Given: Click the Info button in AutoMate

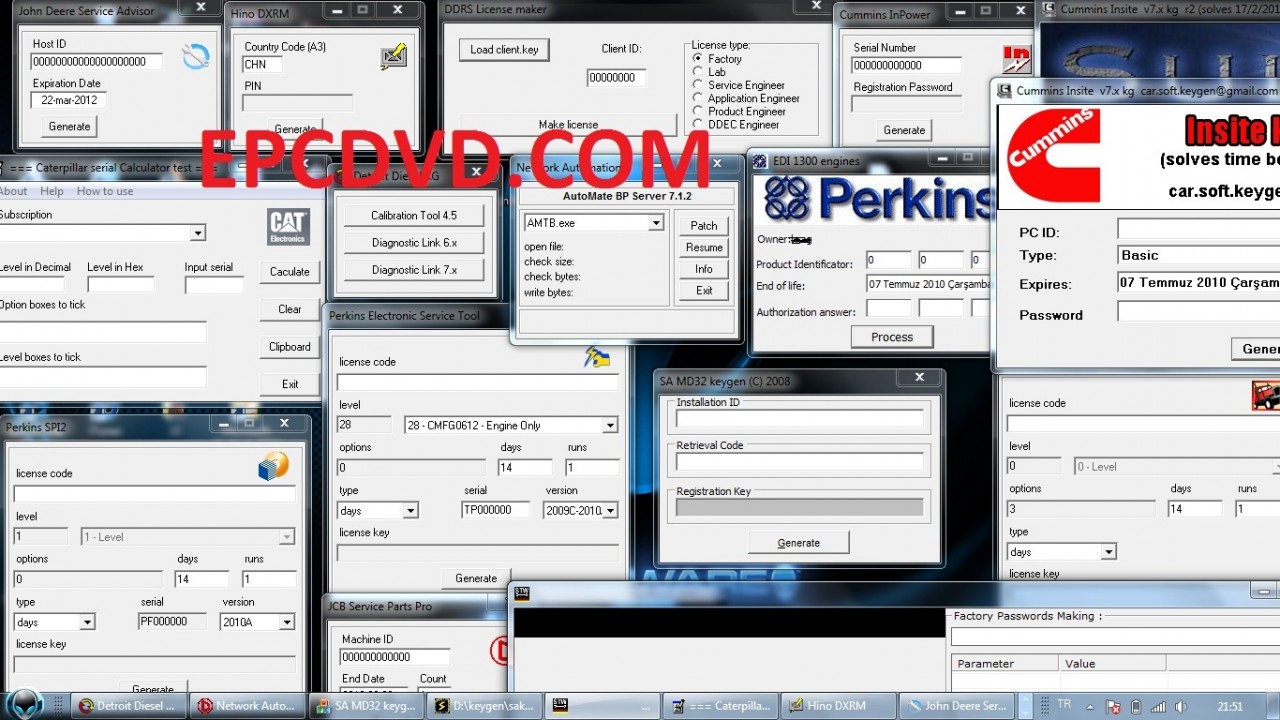Looking at the screenshot, I should click(704, 269).
